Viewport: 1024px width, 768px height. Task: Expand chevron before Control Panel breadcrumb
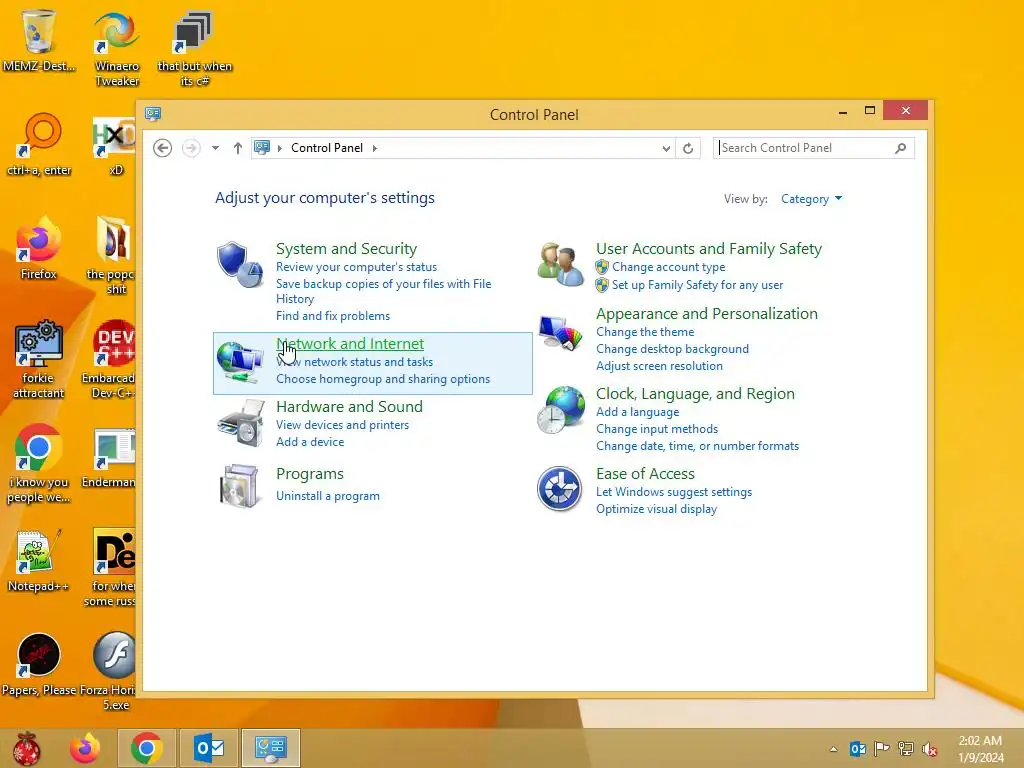point(280,148)
